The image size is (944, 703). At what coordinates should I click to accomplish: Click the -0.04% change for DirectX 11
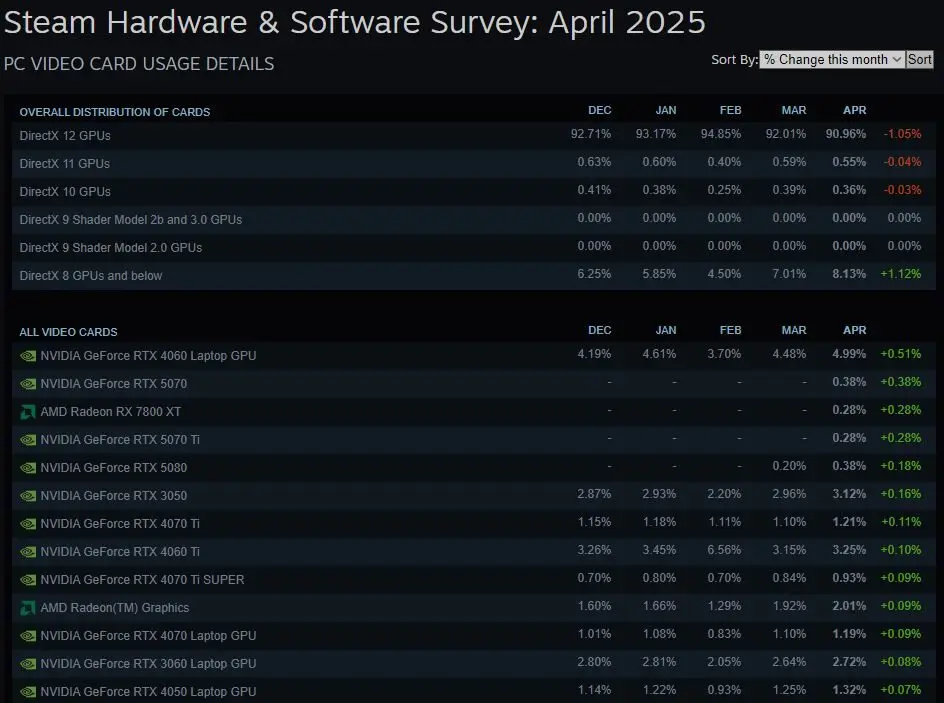coord(902,162)
